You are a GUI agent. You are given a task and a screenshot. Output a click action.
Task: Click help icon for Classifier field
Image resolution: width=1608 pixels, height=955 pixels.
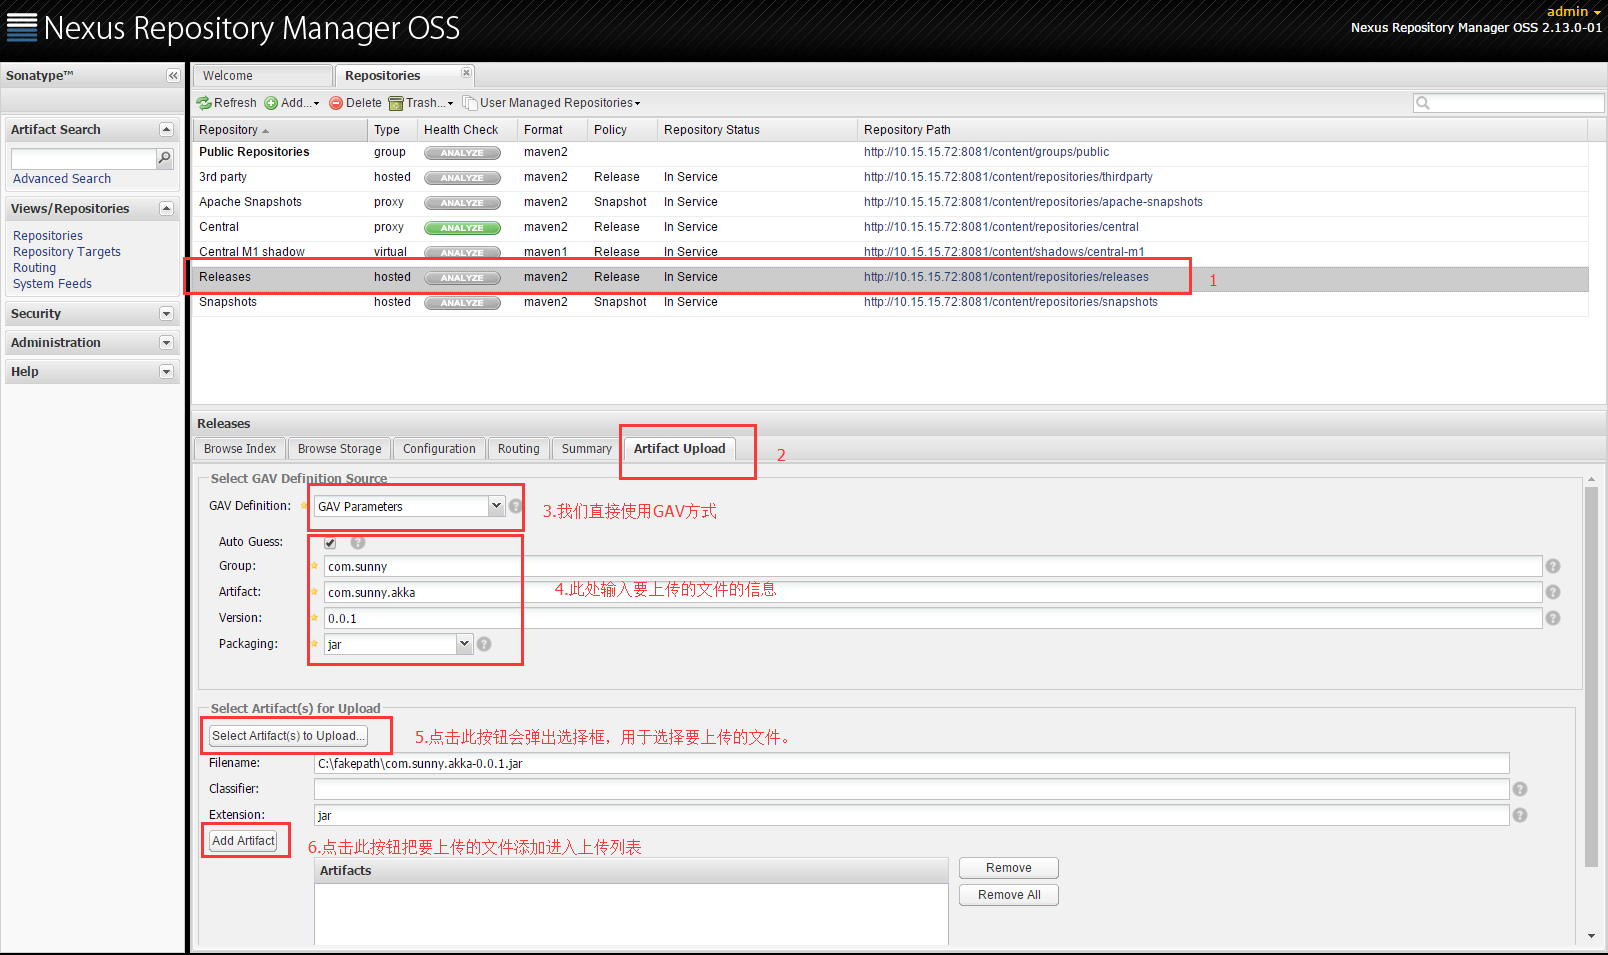coord(1520,789)
